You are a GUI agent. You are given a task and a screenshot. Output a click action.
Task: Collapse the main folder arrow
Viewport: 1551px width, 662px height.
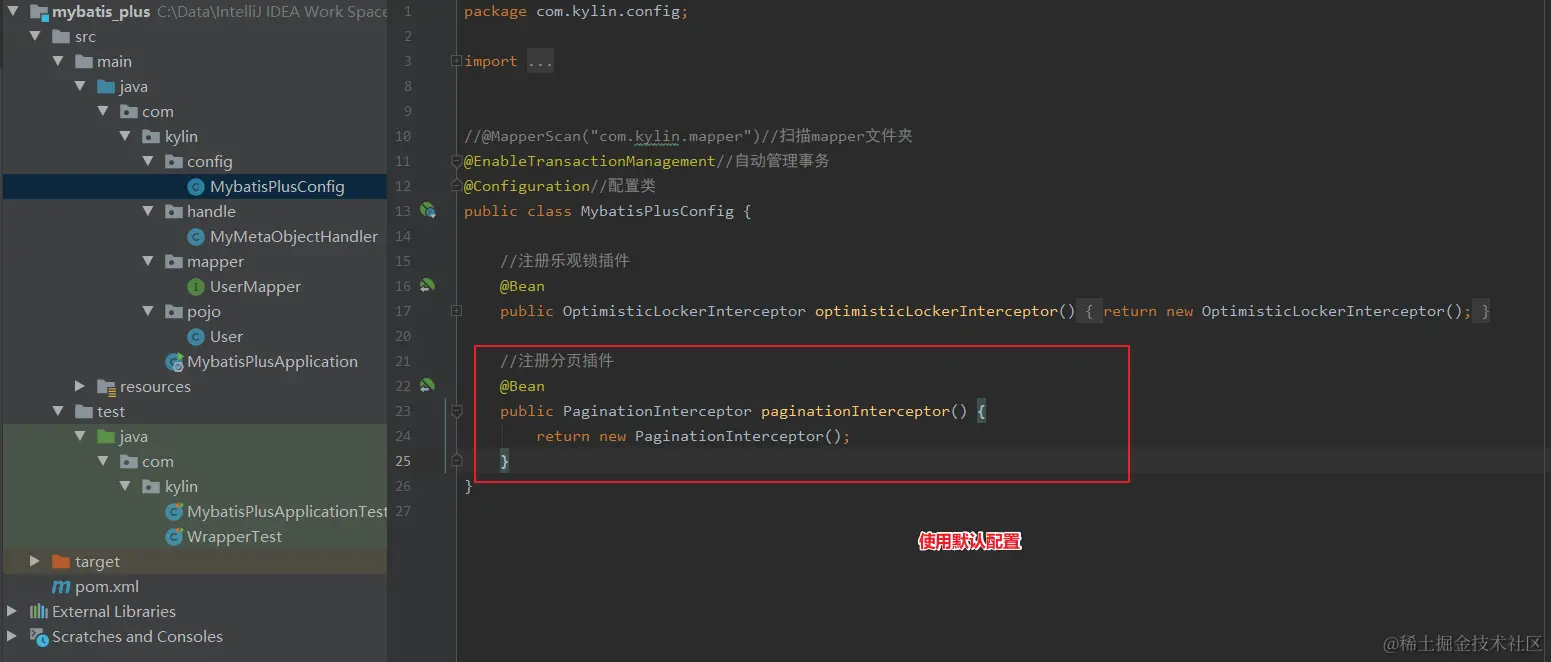[x=58, y=62]
